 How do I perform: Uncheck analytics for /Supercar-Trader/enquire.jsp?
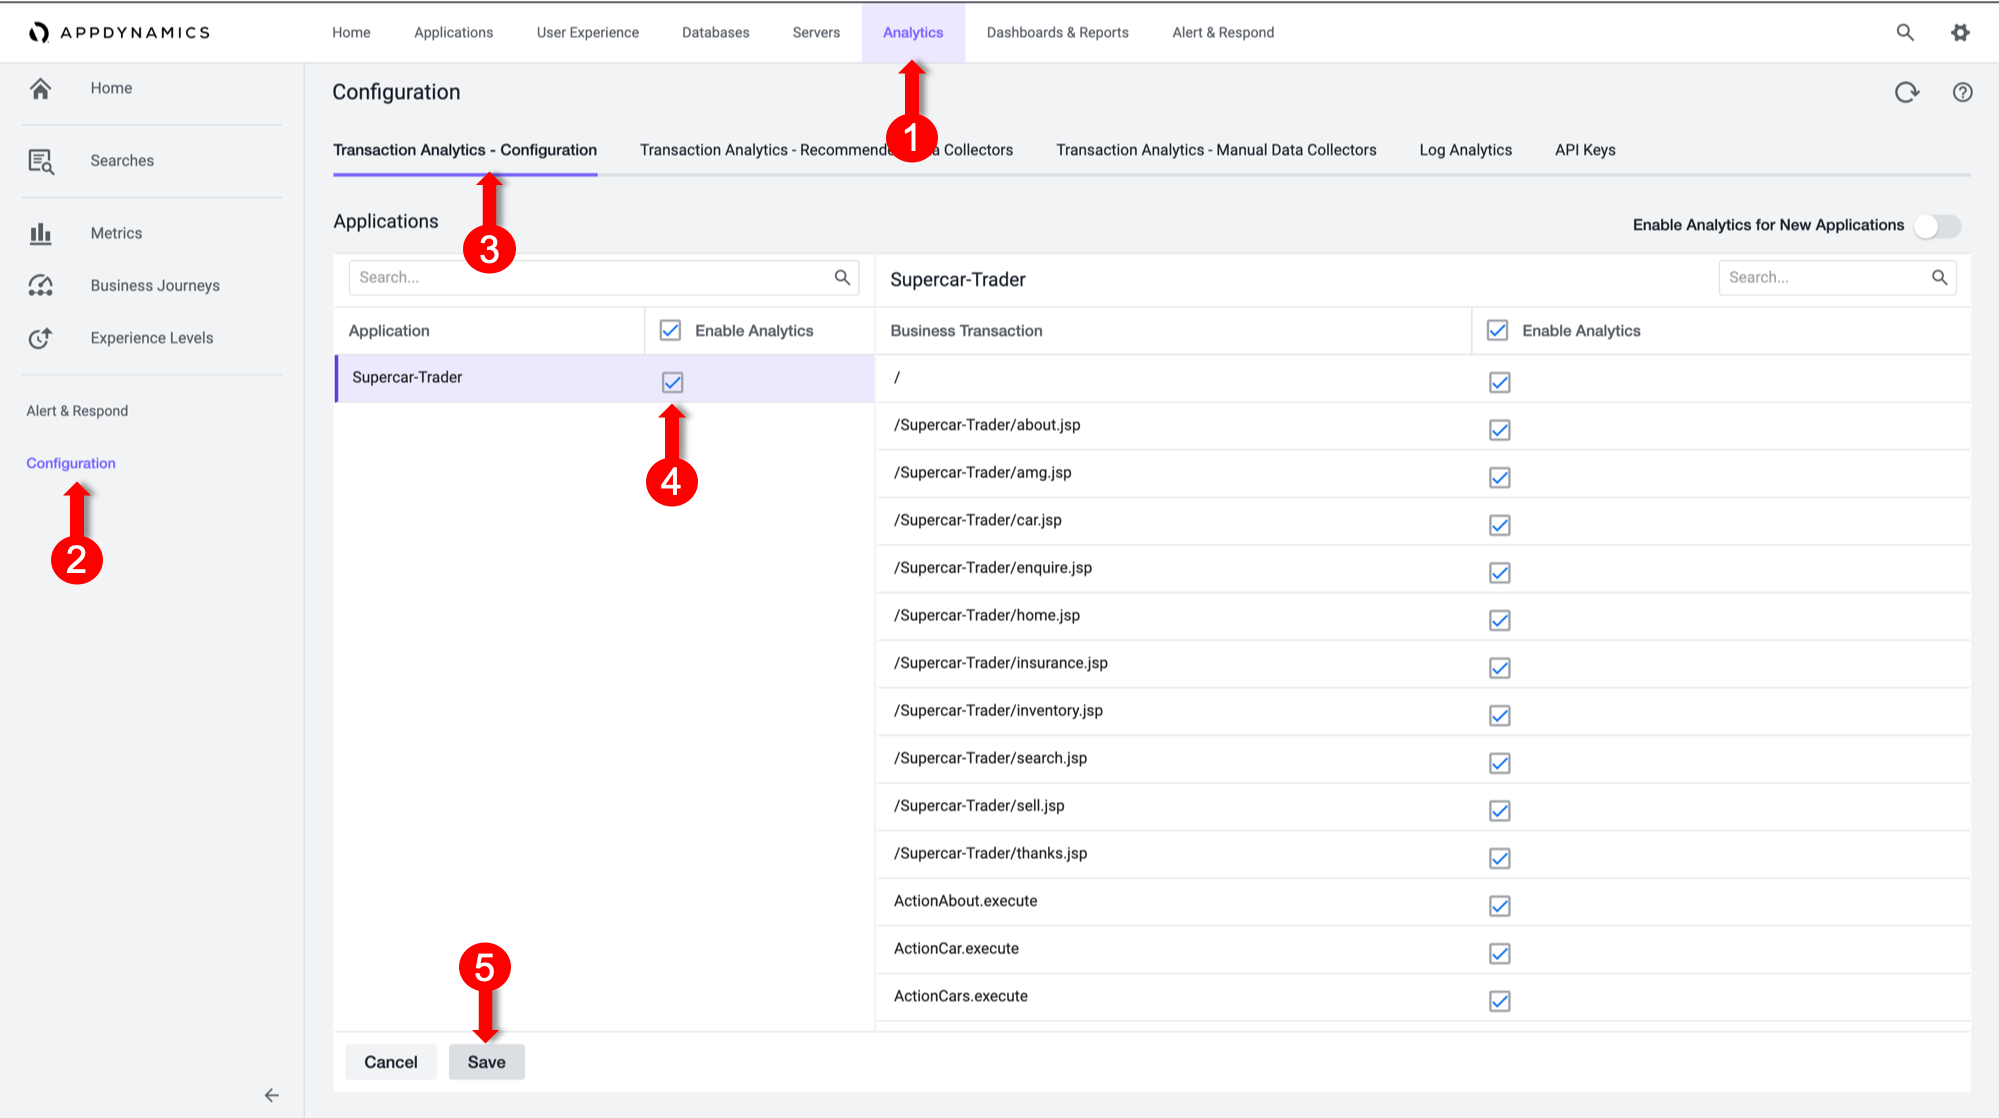[1499, 572]
